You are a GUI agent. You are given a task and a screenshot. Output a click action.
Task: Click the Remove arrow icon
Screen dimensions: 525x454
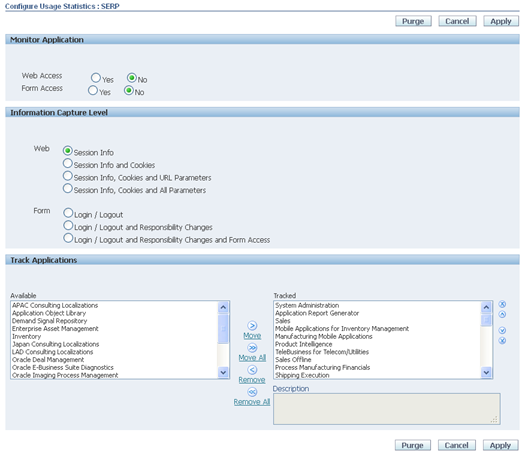(x=252, y=370)
